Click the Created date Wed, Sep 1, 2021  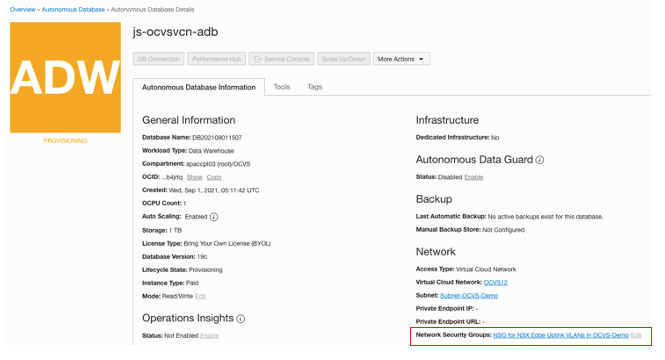point(214,190)
